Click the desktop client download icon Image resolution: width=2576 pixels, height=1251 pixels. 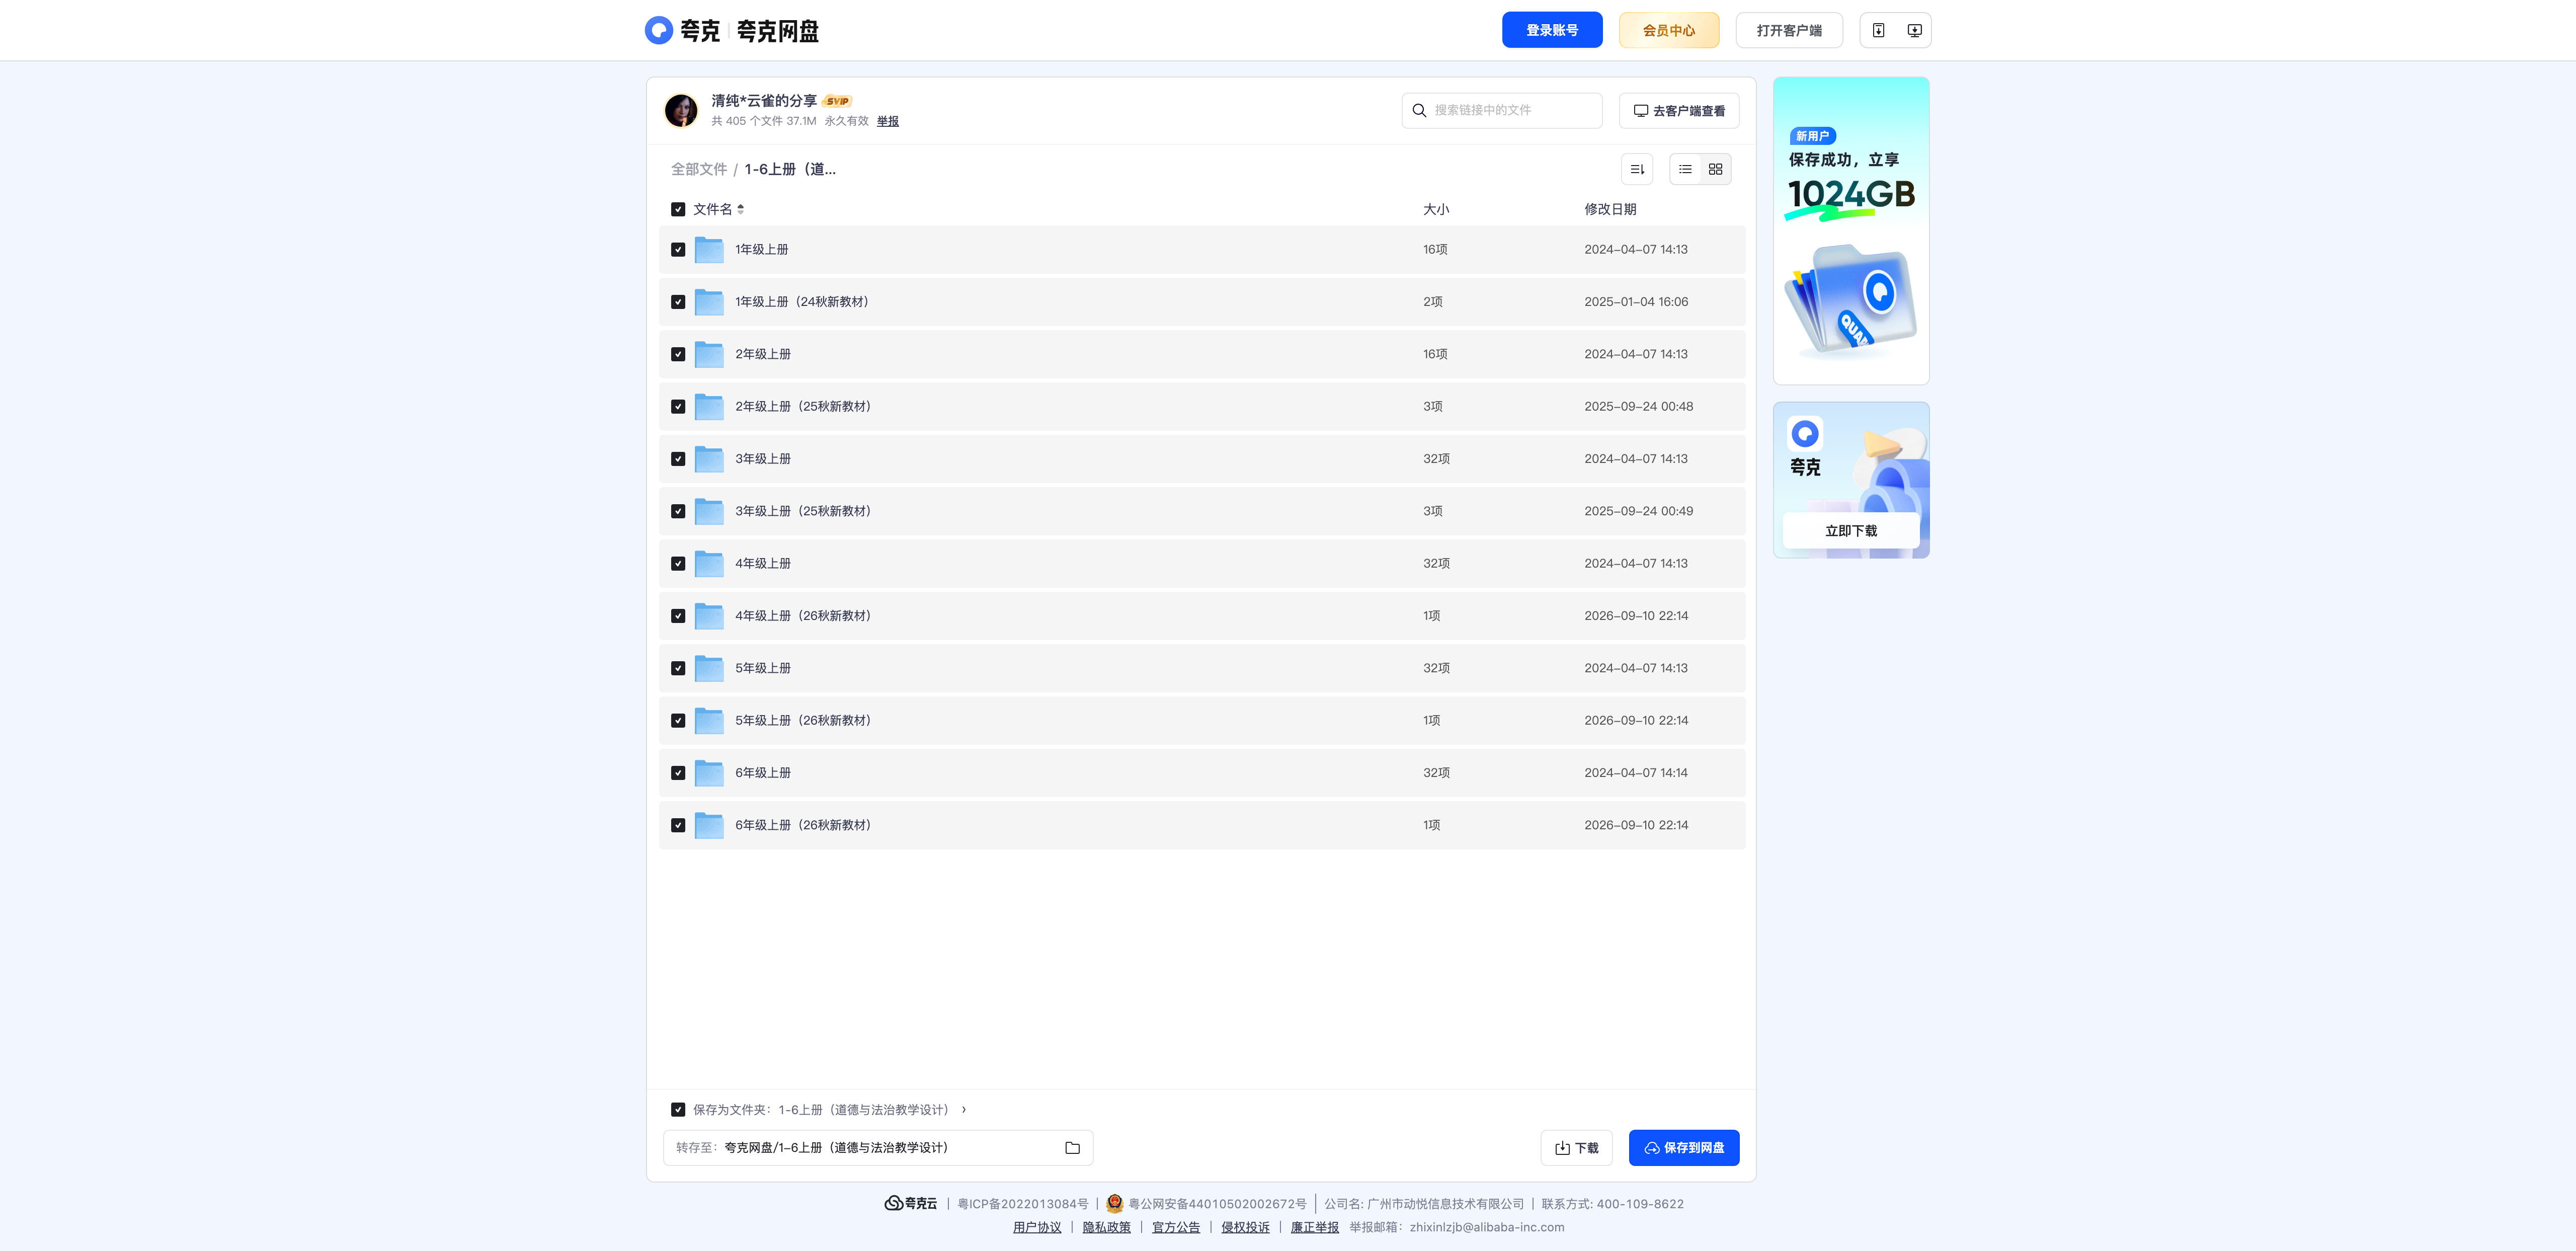[1914, 30]
